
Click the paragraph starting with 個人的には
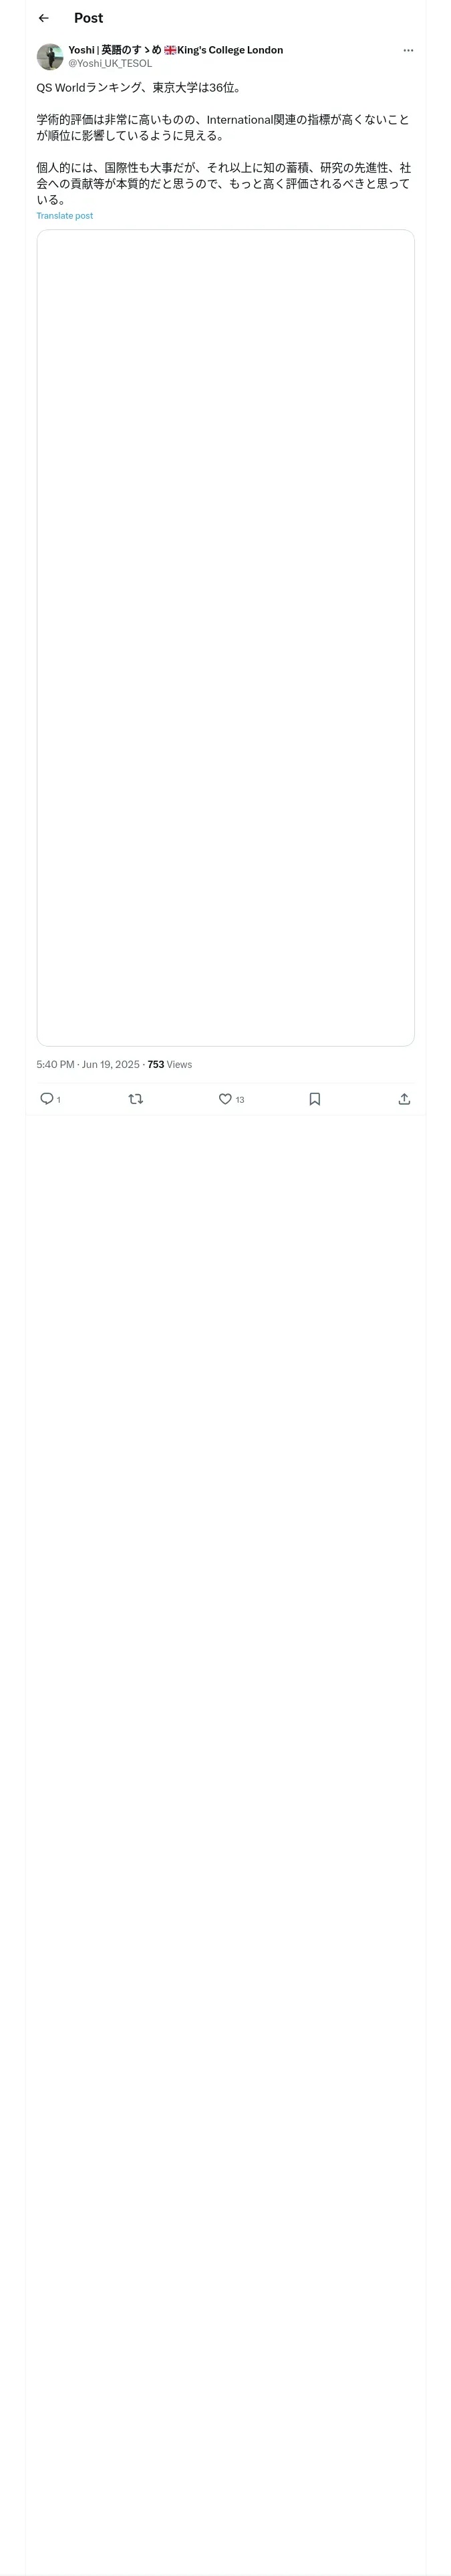[223, 183]
